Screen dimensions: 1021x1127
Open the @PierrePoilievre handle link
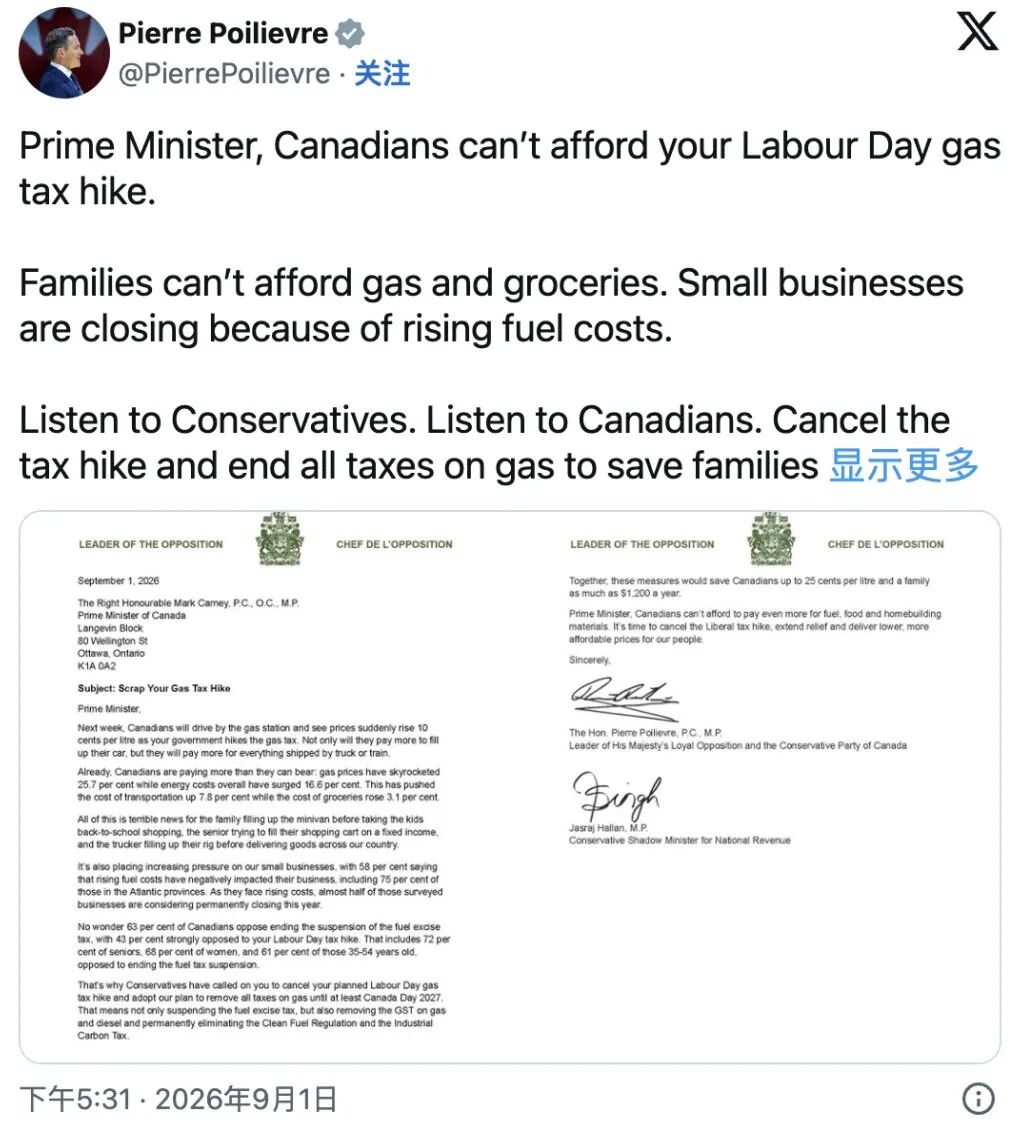224,73
